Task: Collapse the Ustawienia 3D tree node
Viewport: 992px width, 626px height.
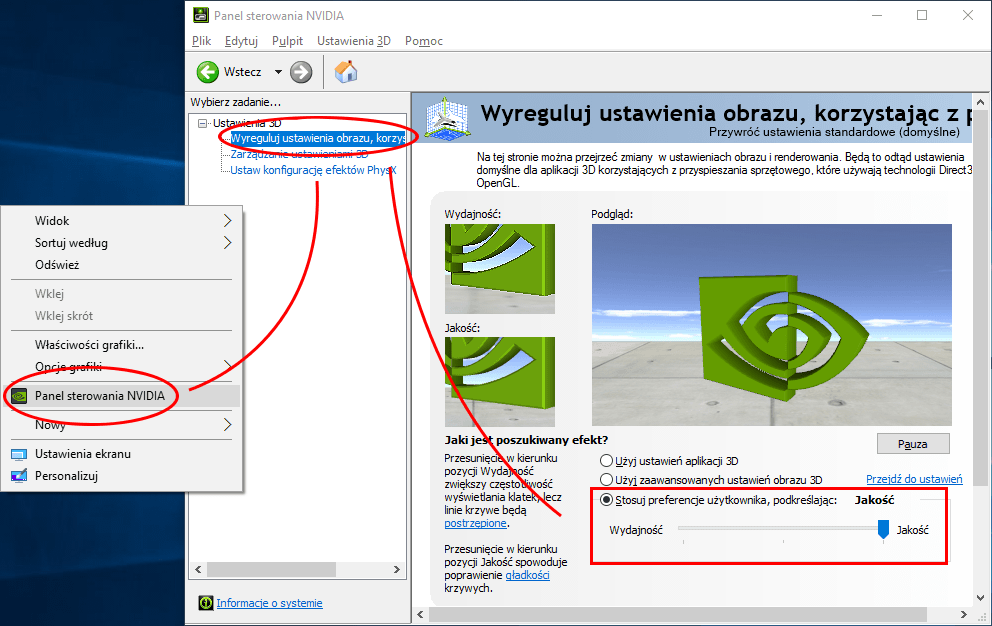Action: click(x=202, y=123)
